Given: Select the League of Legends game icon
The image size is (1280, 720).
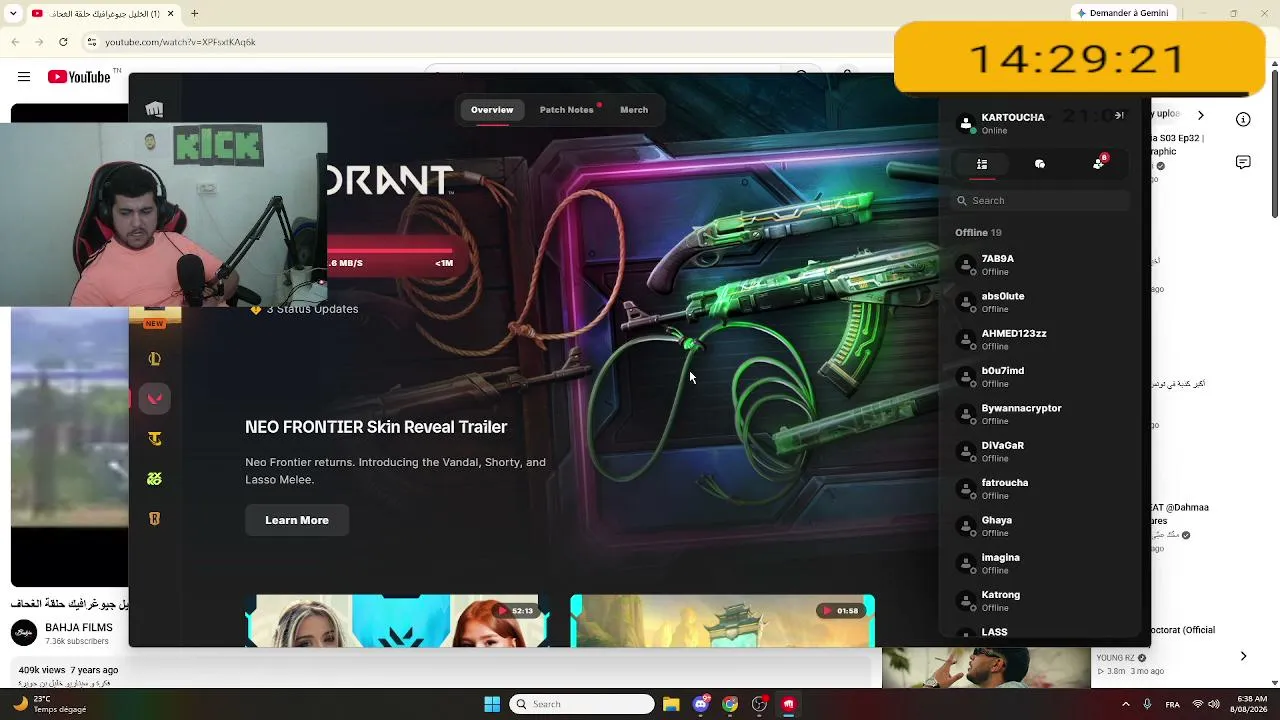Looking at the screenshot, I should [154, 359].
